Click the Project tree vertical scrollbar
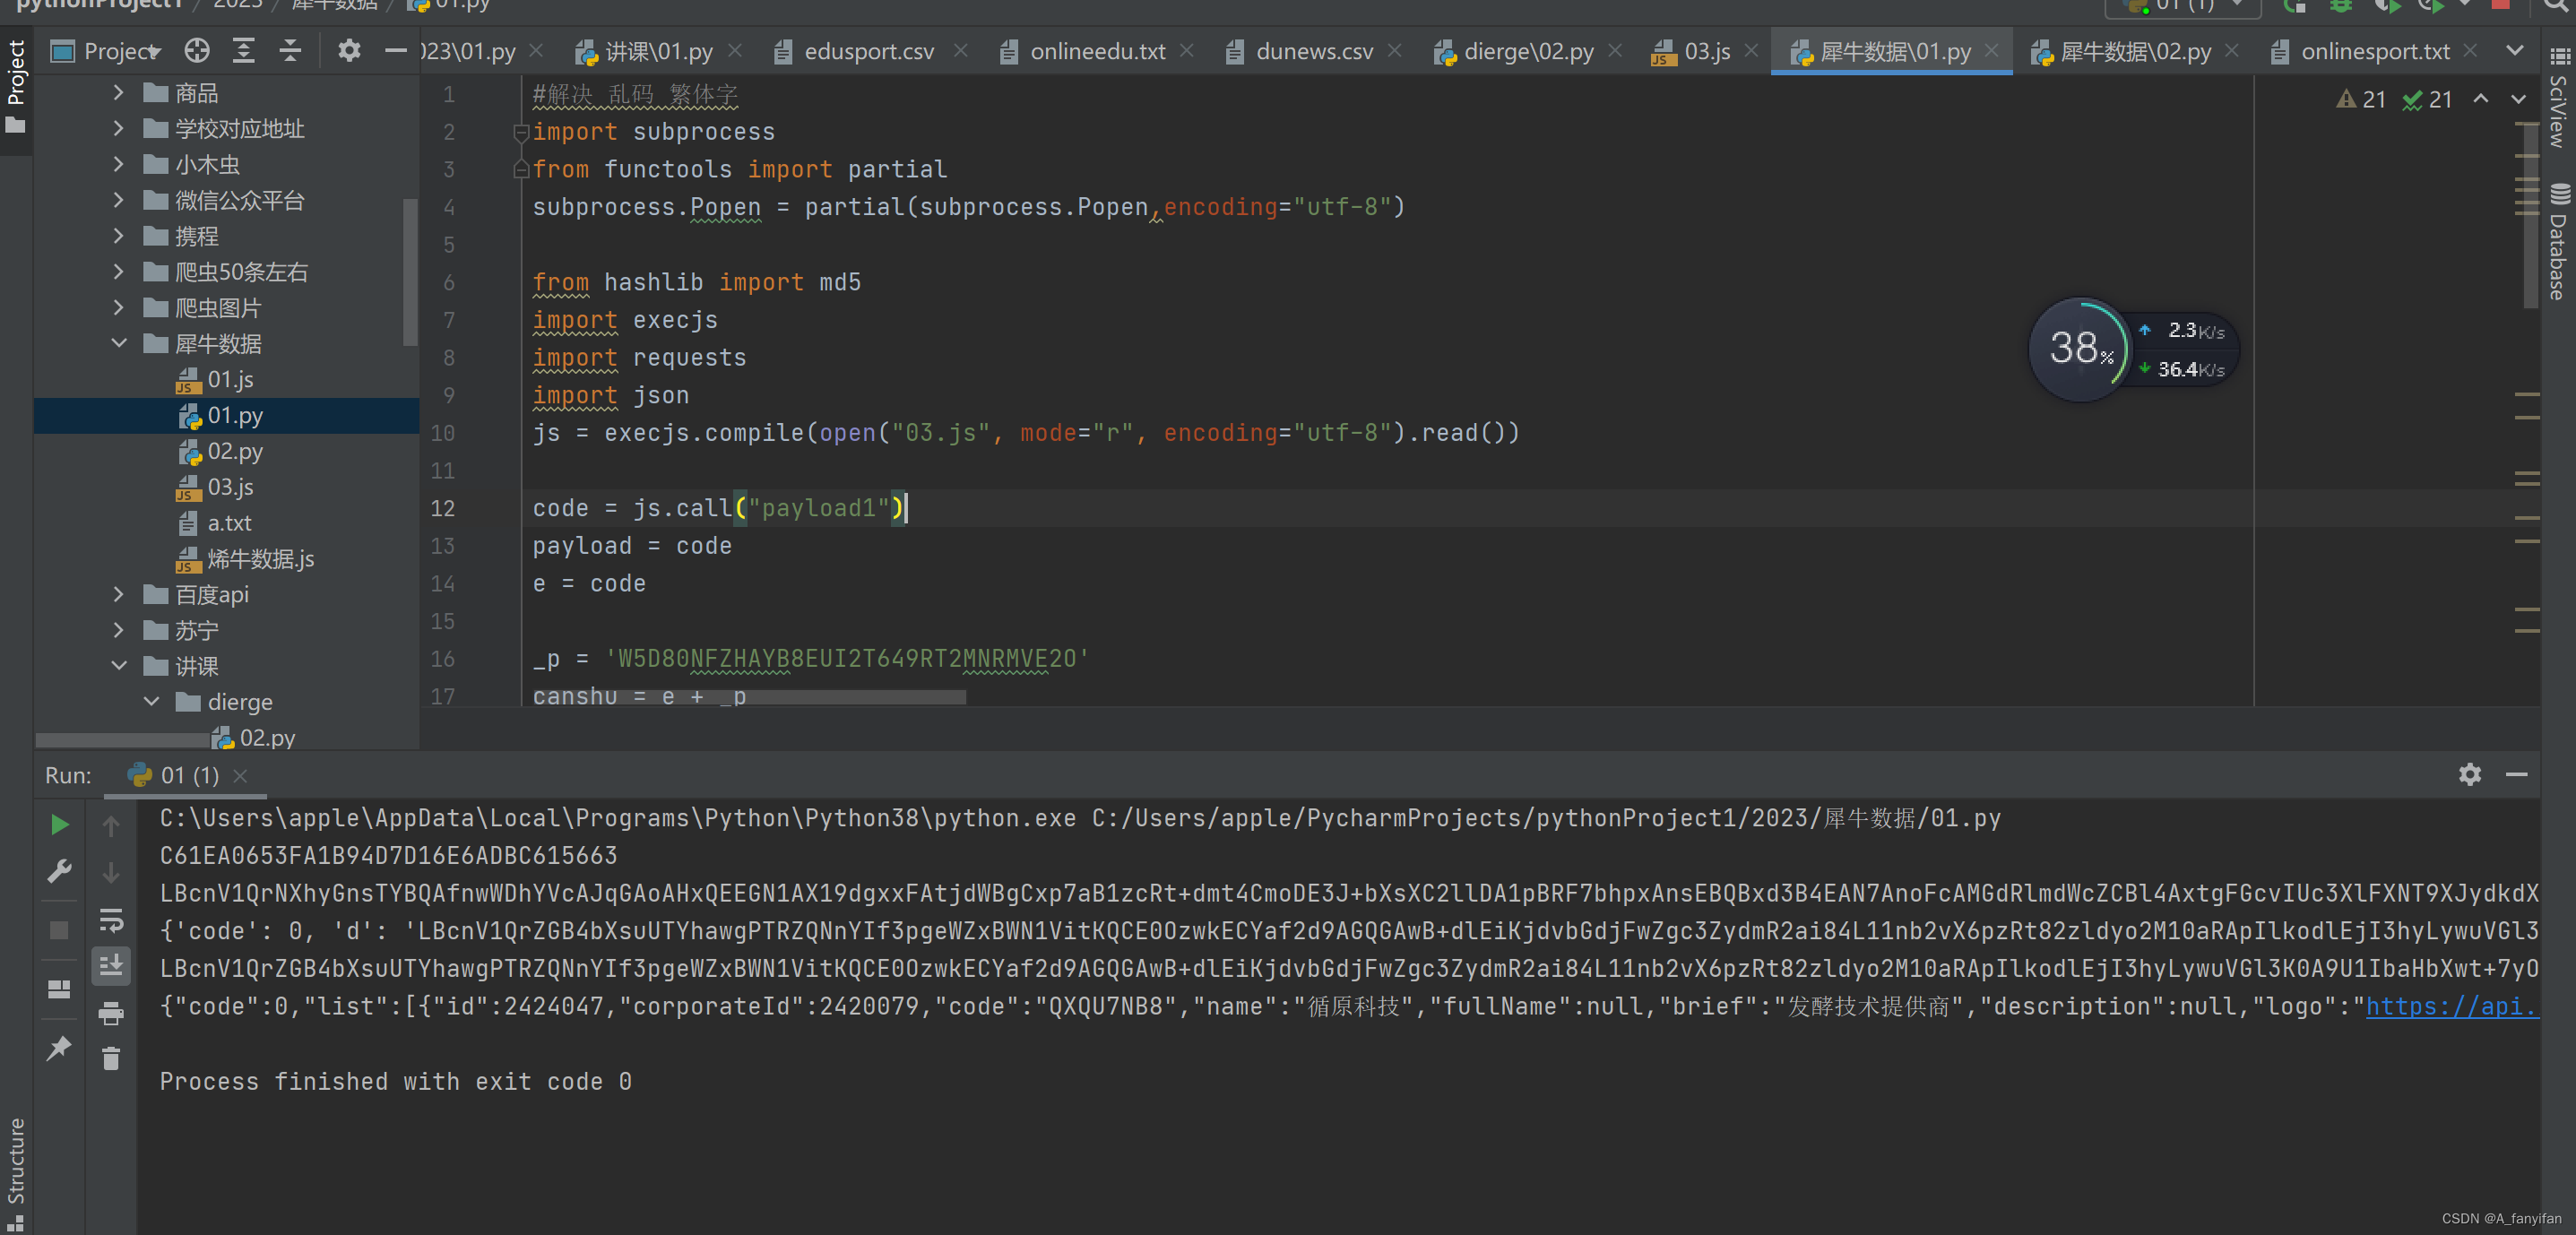This screenshot has height=1235, width=2576. 409,272
